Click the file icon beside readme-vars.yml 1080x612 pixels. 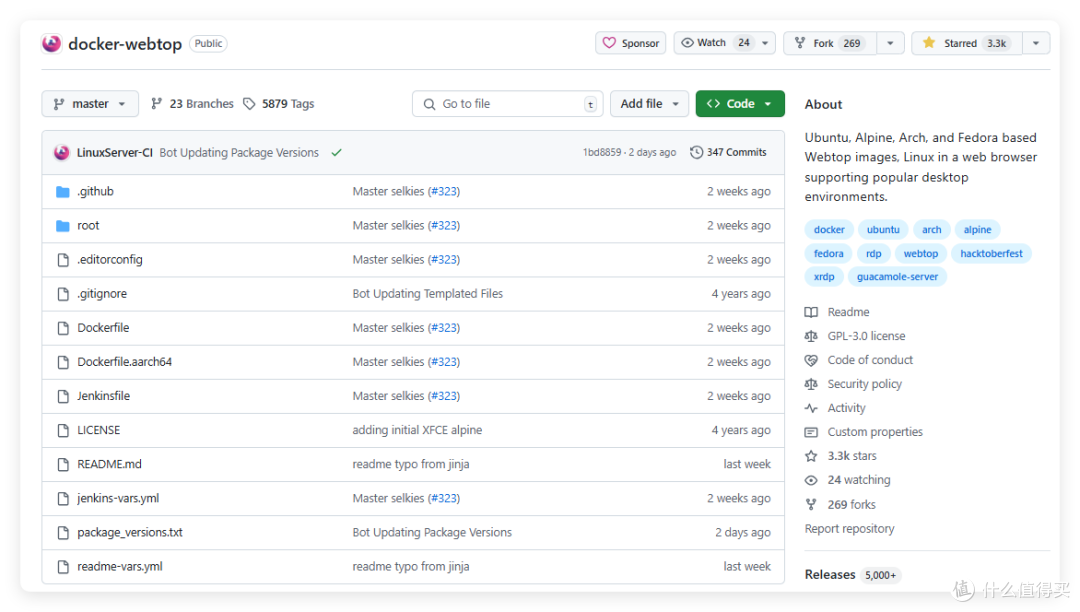coord(63,567)
